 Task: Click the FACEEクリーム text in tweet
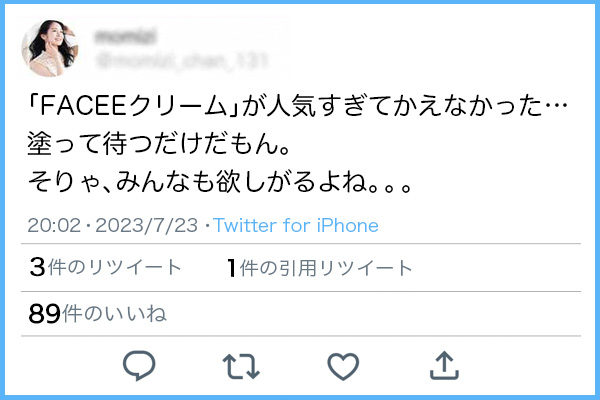(x=133, y=106)
